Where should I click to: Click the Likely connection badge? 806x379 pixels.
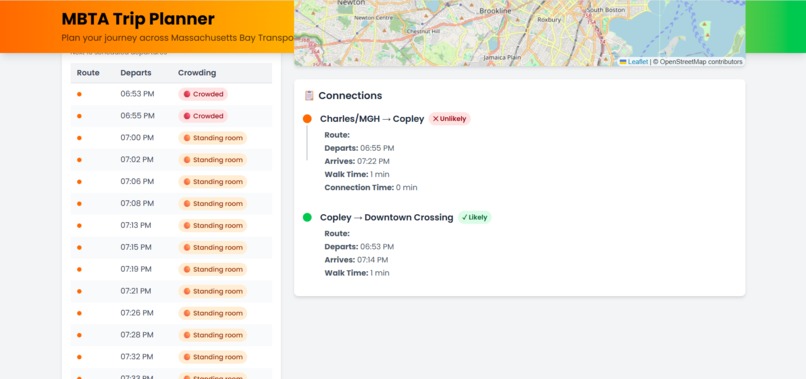(x=474, y=218)
